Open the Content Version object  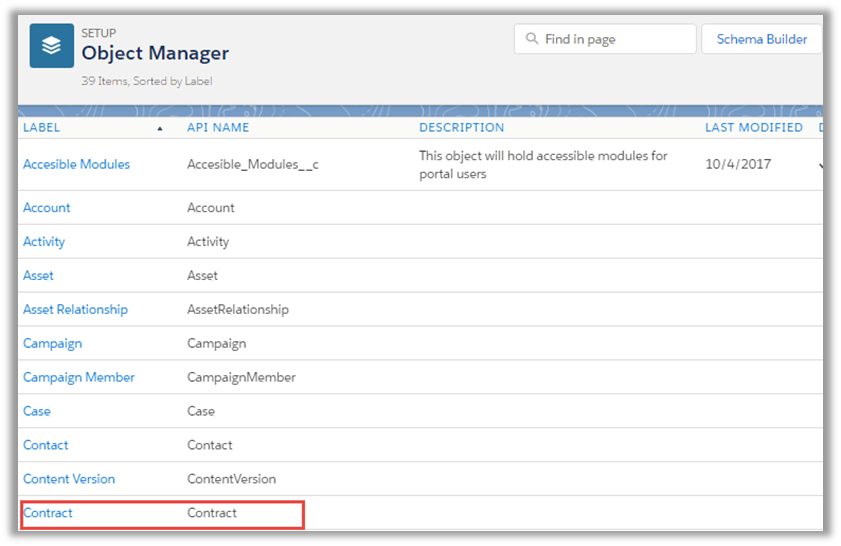(x=69, y=479)
